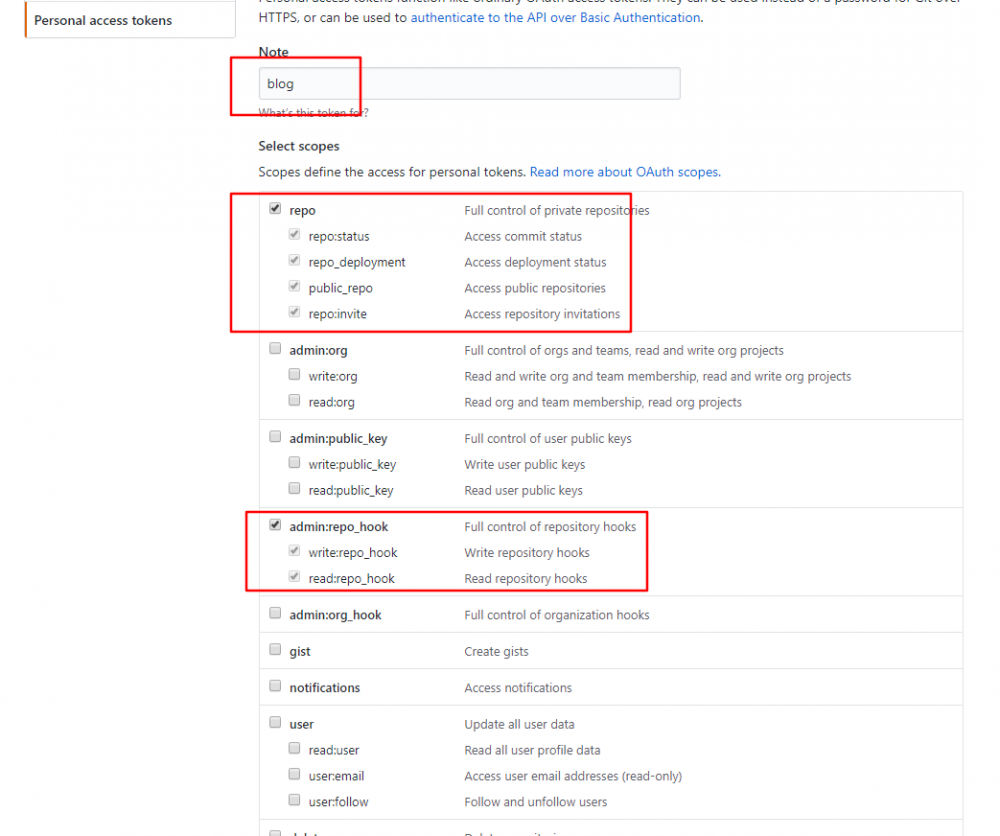Check the notifications scope
This screenshot has width=1000, height=836.
coord(275,685)
